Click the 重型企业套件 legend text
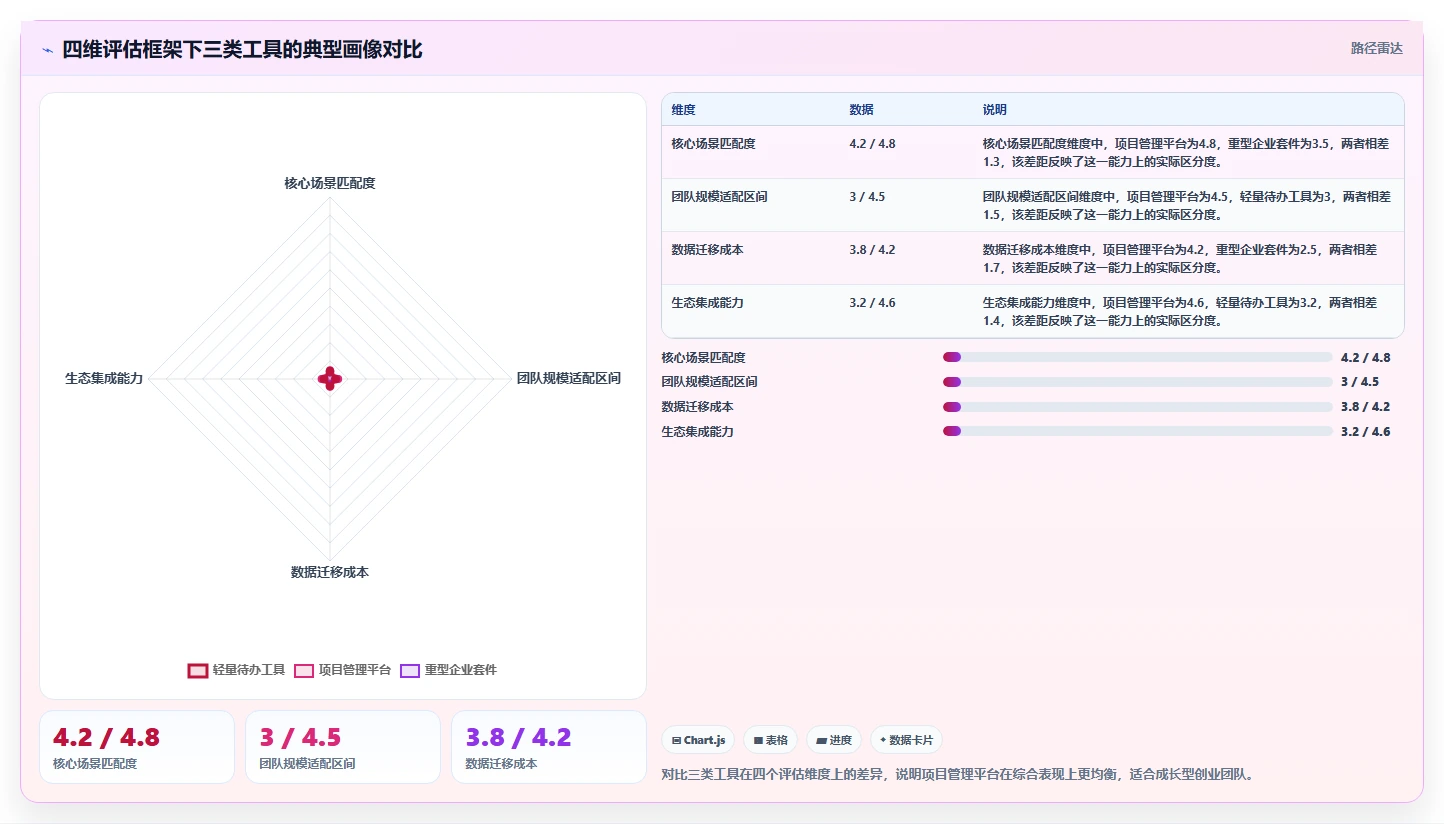Screen dimensions: 1444x824 461,670
